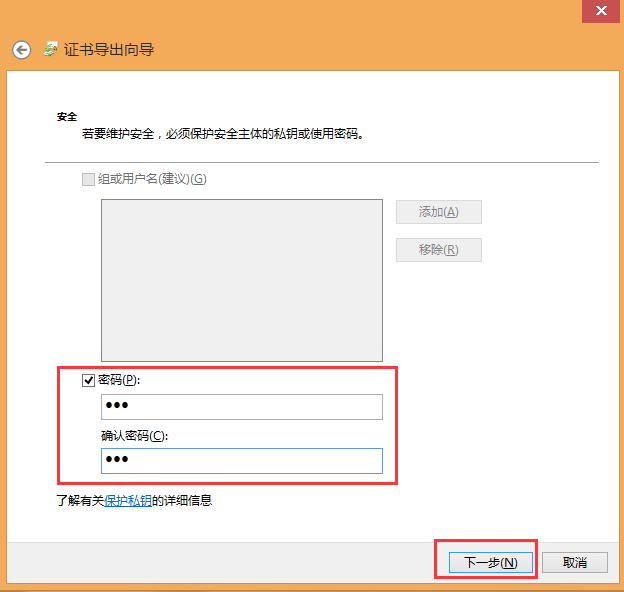Click the 安全 section heading

click(x=66, y=117)
